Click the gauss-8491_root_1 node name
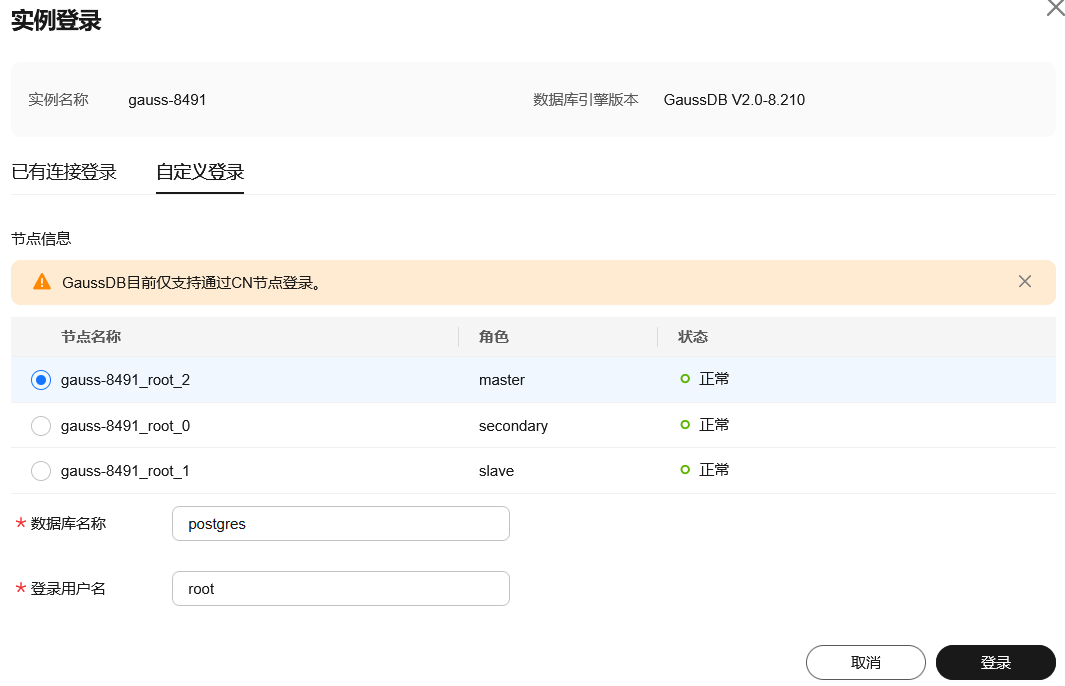 126,471
